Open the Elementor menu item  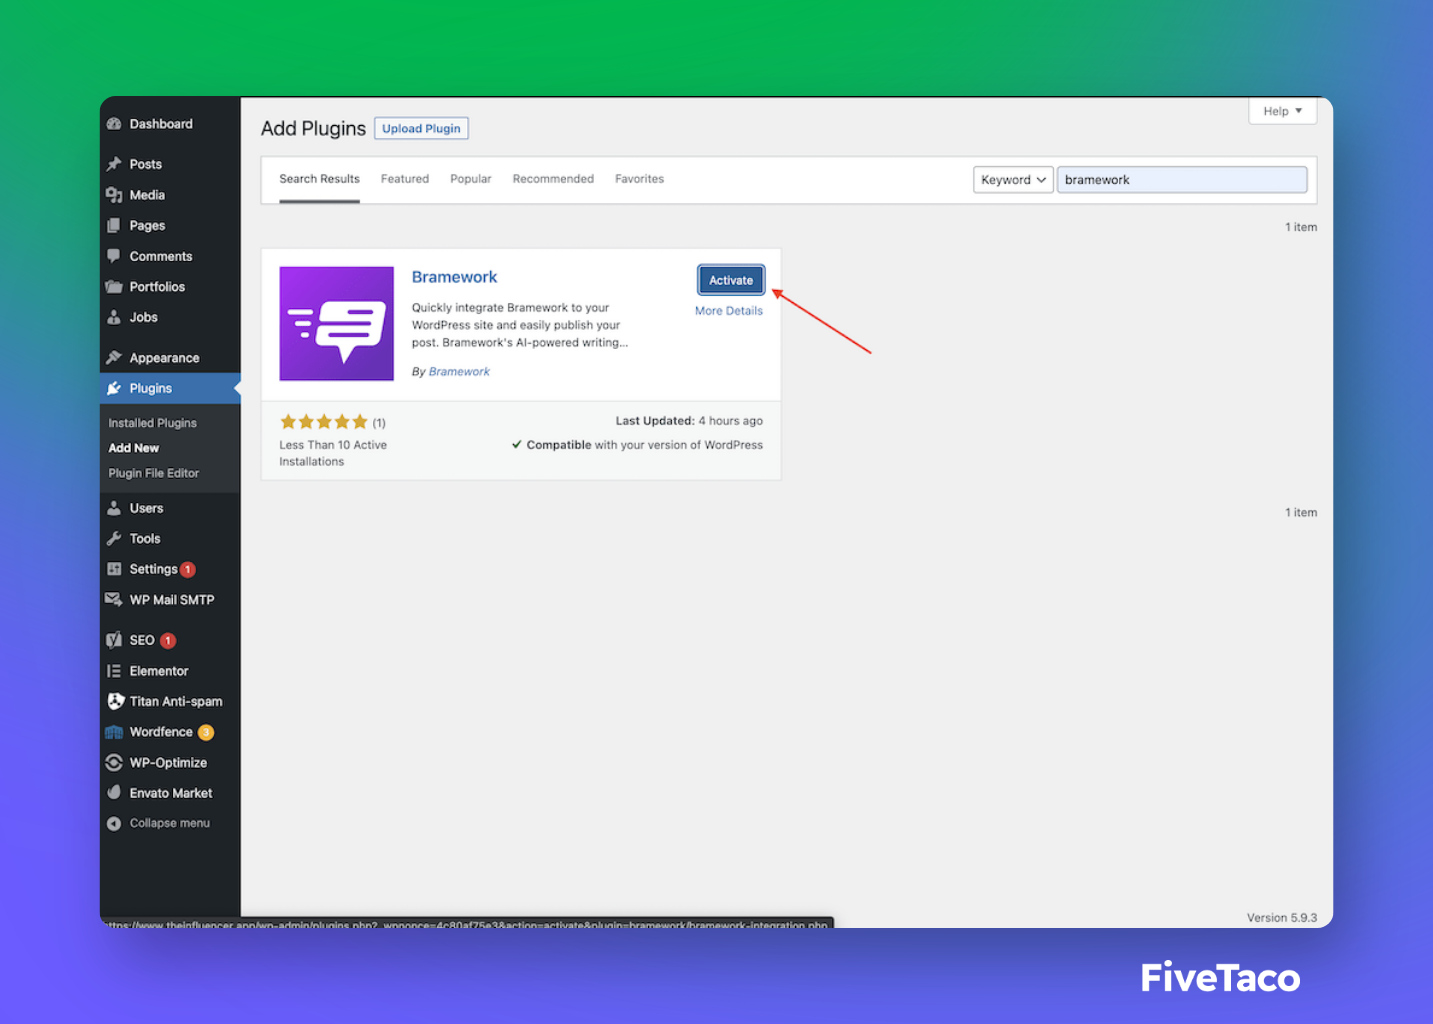(170, 671)
